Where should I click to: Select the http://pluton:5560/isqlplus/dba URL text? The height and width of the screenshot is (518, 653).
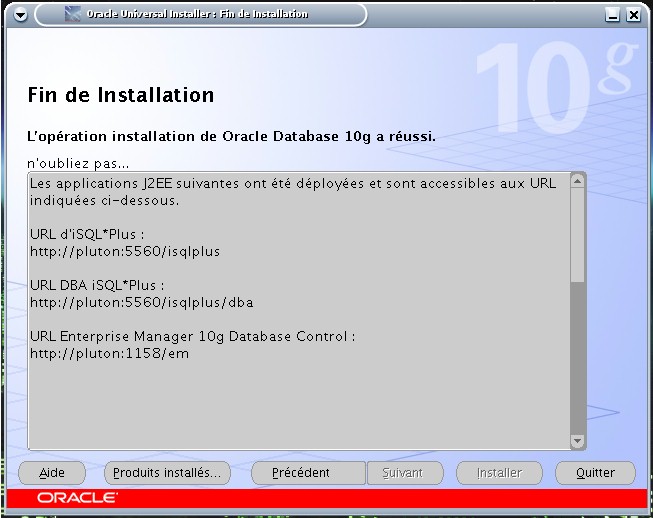(x=142, y=302)
